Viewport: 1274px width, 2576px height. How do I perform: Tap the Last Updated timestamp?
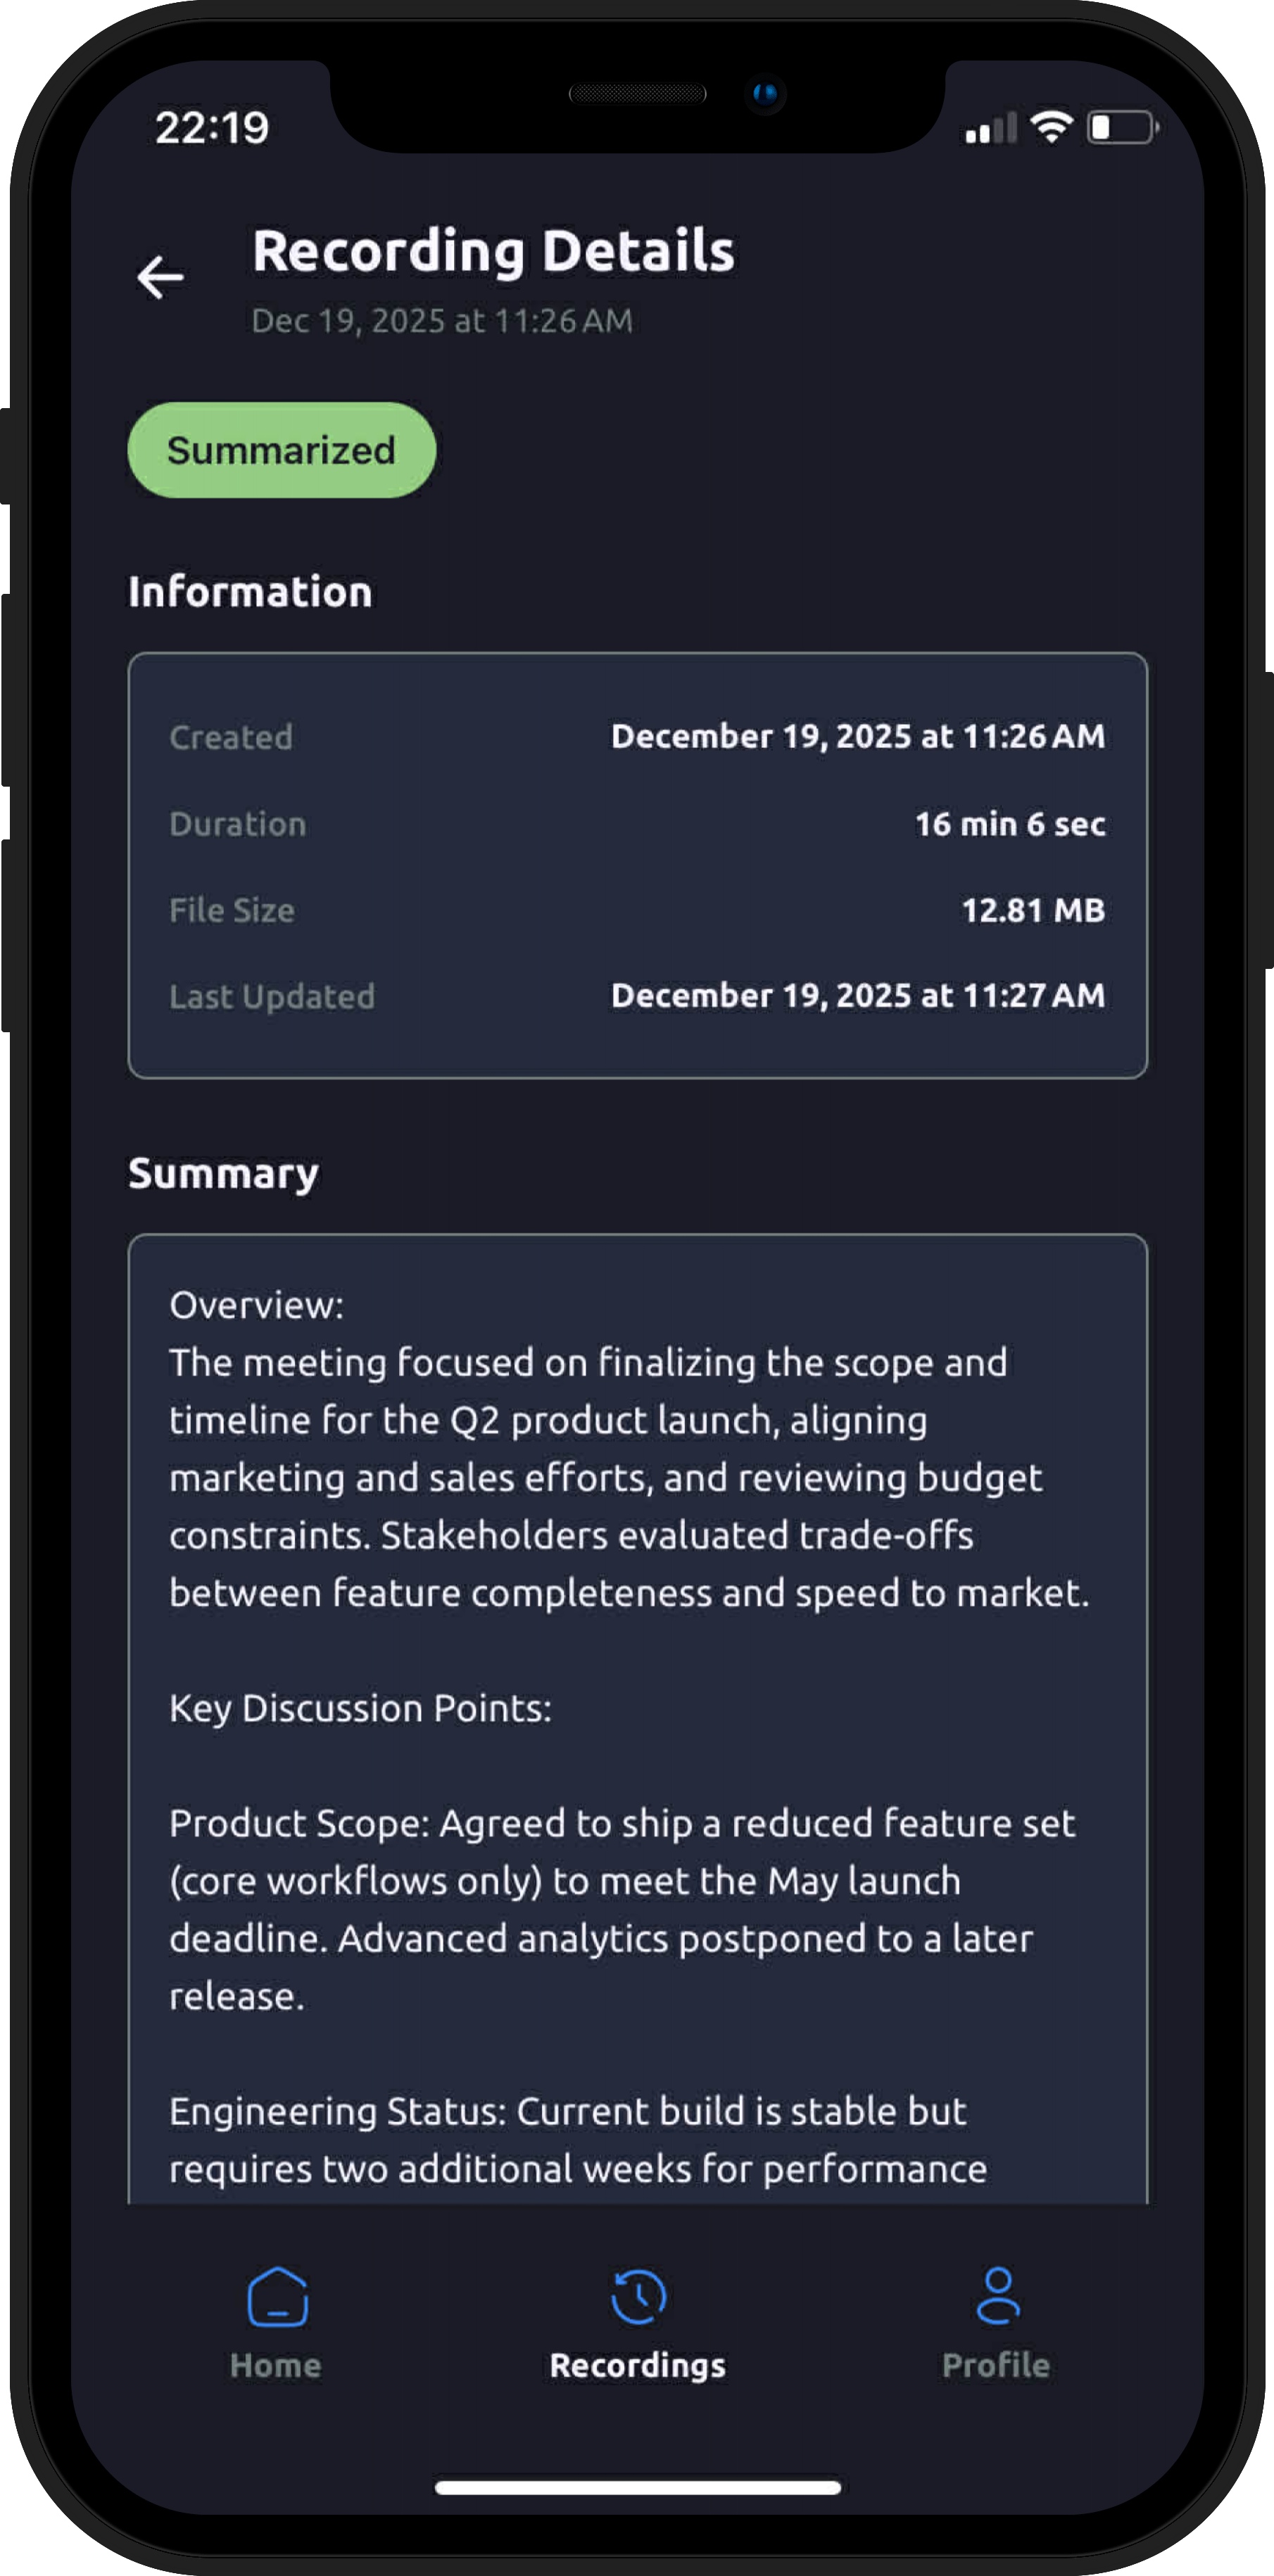pyautogui.click(x=856, y=995)
